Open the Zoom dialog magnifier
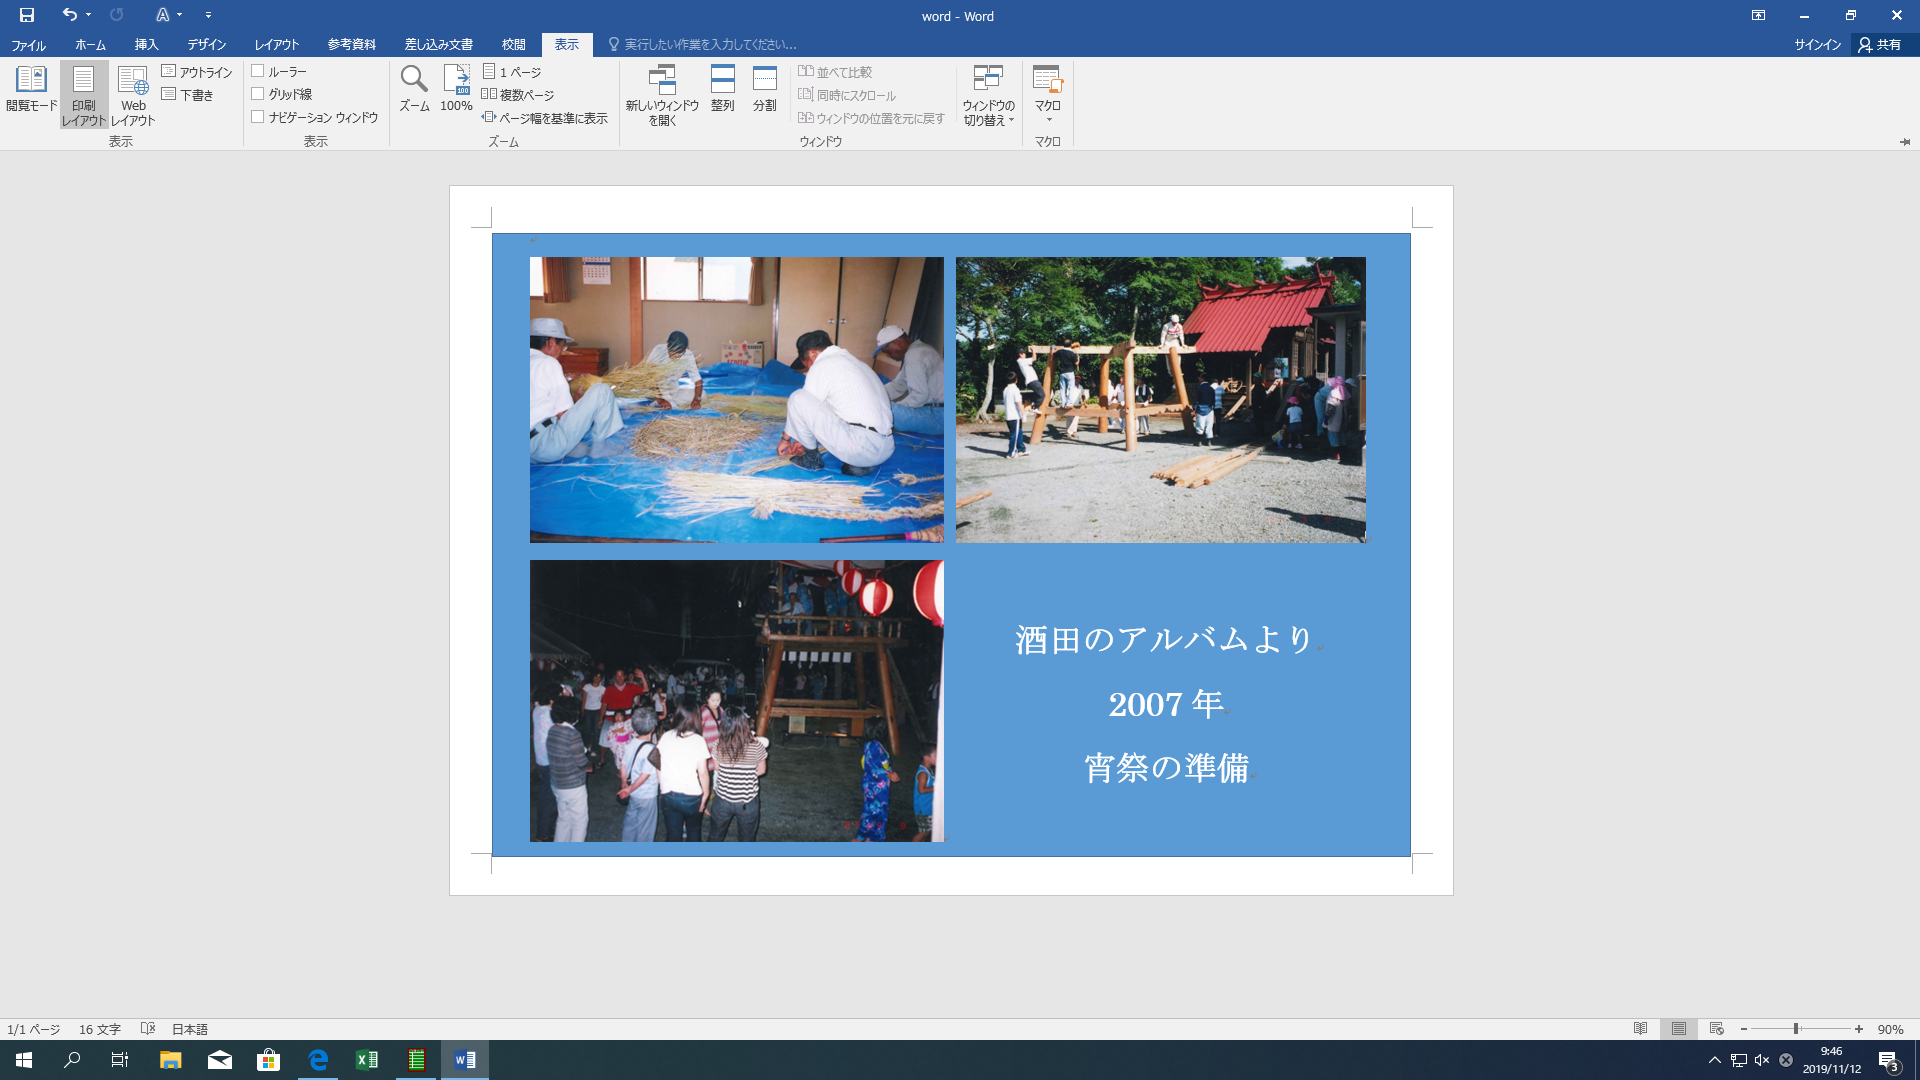Image resolution: width=1920 pixels, height=1080 pixels. coord(414,89)
